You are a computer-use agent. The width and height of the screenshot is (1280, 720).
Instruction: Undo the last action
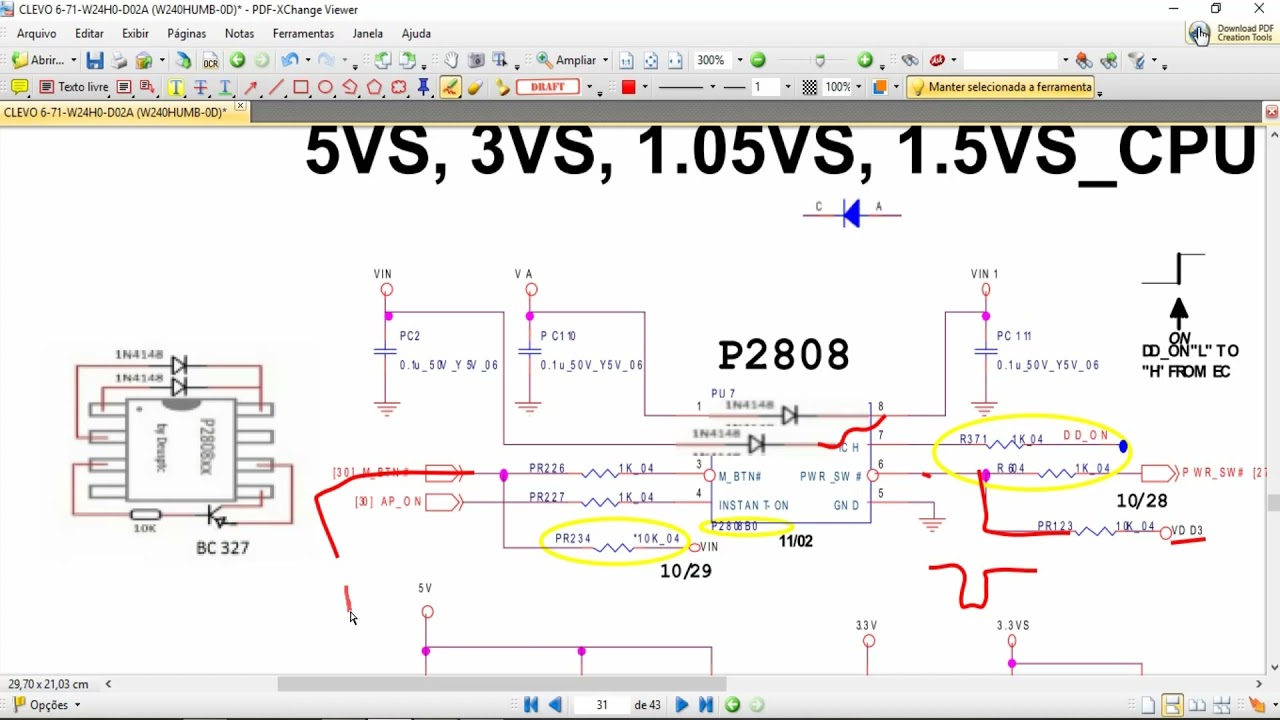(290, 60)
